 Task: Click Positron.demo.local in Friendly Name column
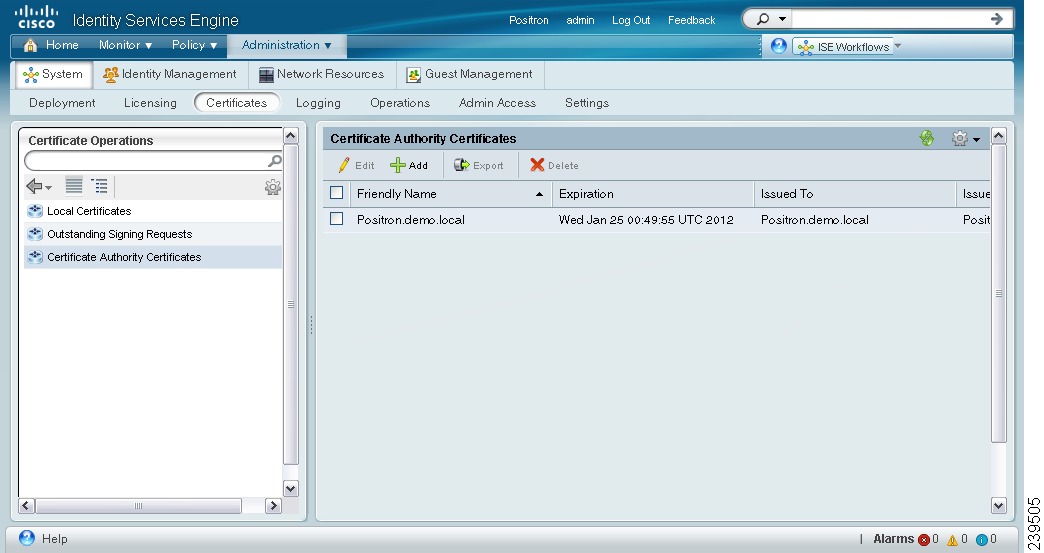click(x=410, y=220)
